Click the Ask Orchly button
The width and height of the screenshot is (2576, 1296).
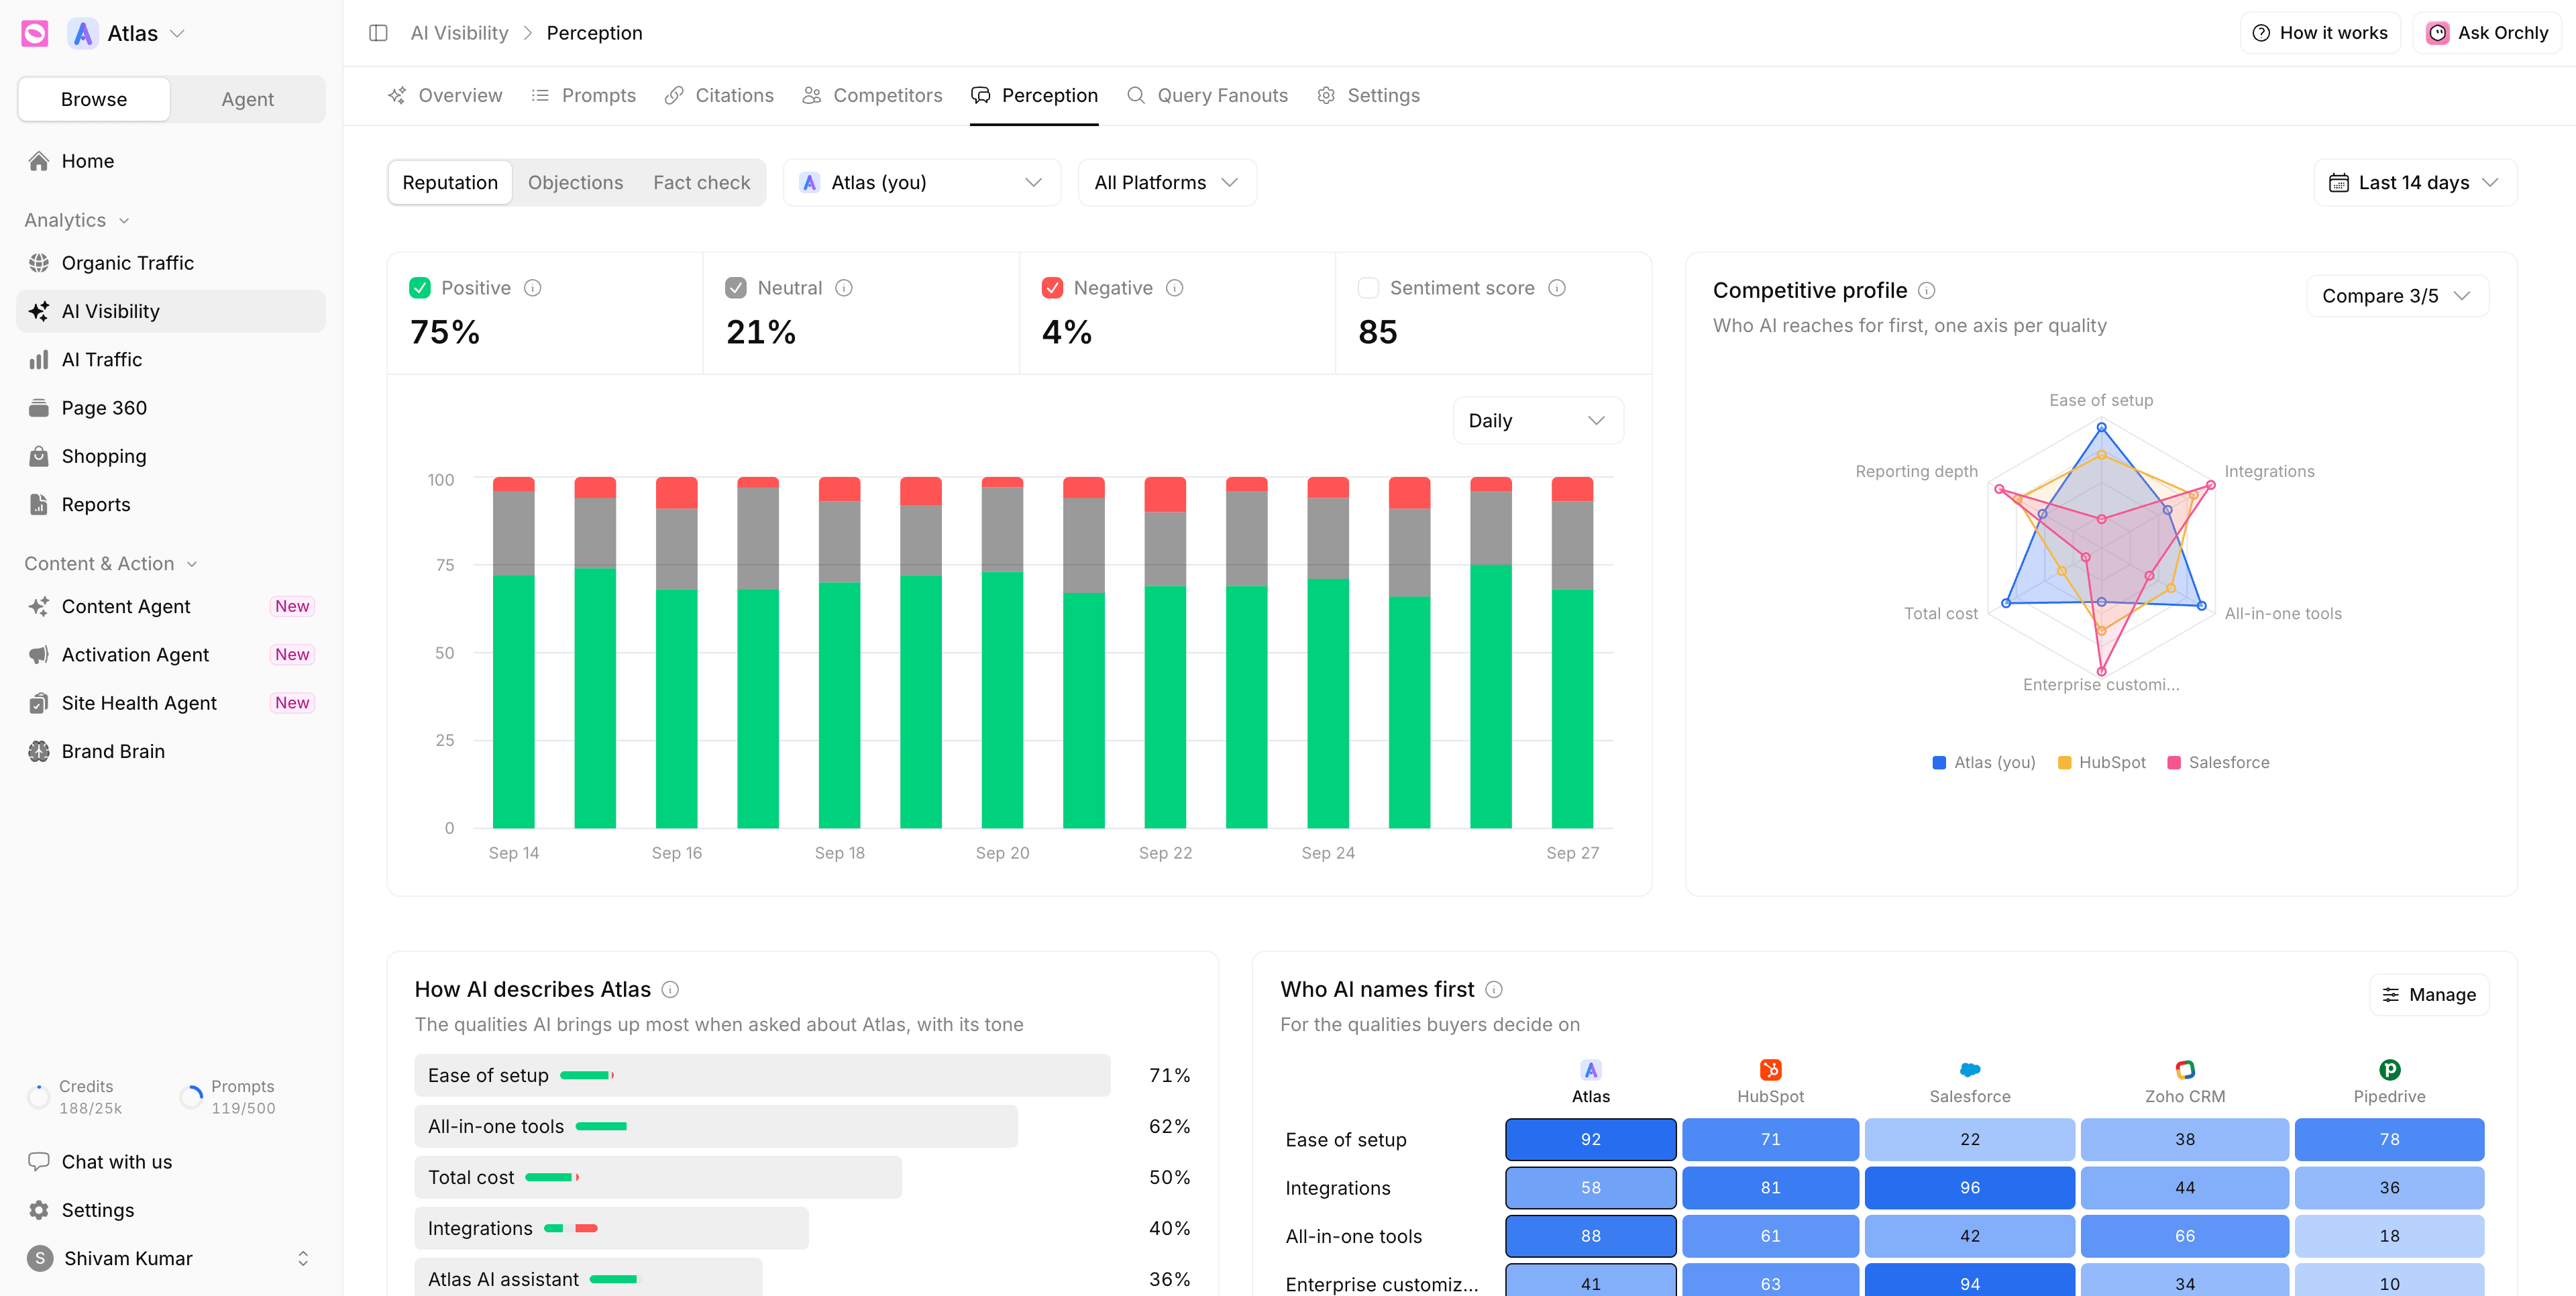pos(2487,33)
